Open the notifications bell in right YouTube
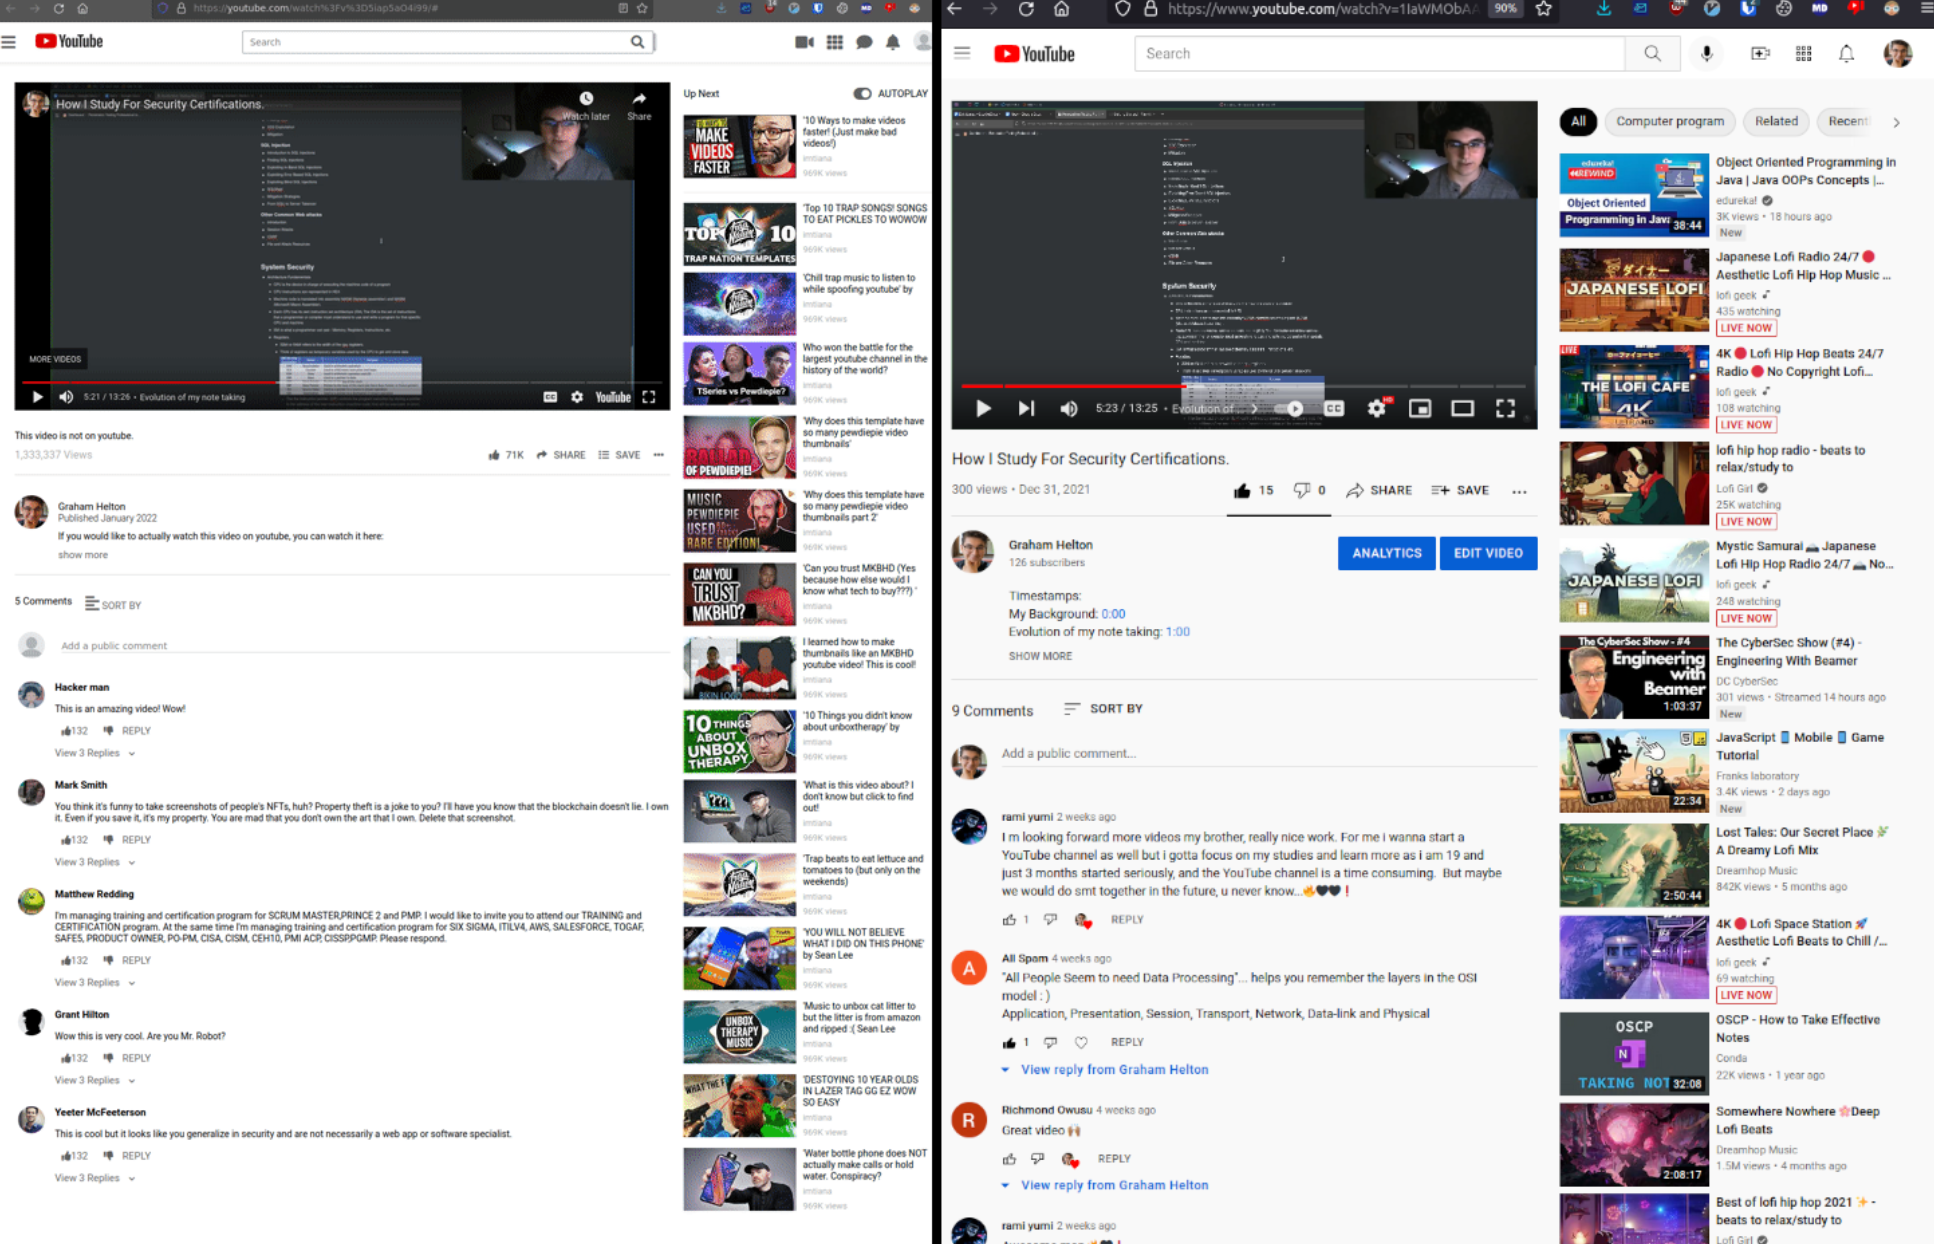 click(1846, 54)
